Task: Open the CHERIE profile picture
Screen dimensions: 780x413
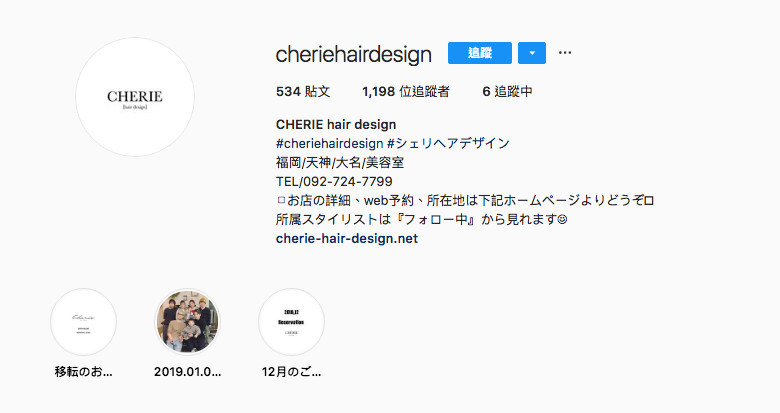Action: pyautogui.click(x=135, y=97)
